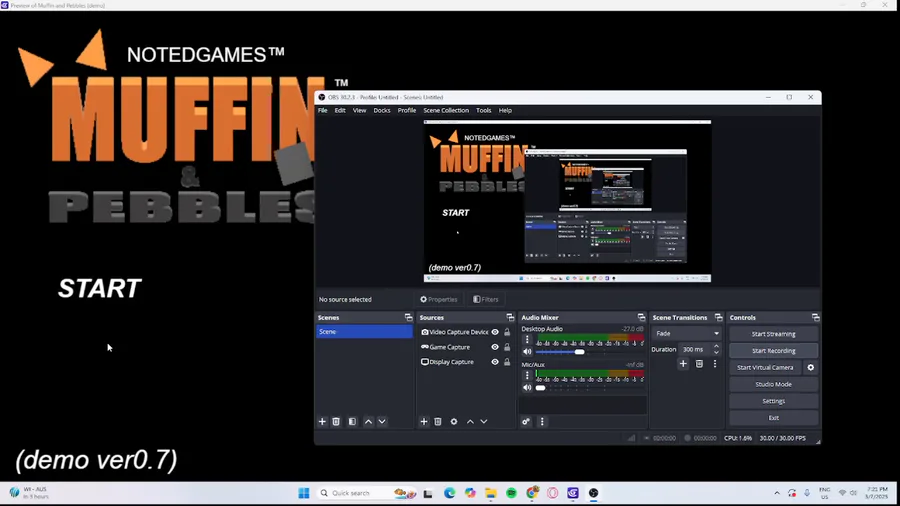The height and width of the screenshot is (506, 900).
Task: Add a new scene with the plus icon
Action: [322, 422]
